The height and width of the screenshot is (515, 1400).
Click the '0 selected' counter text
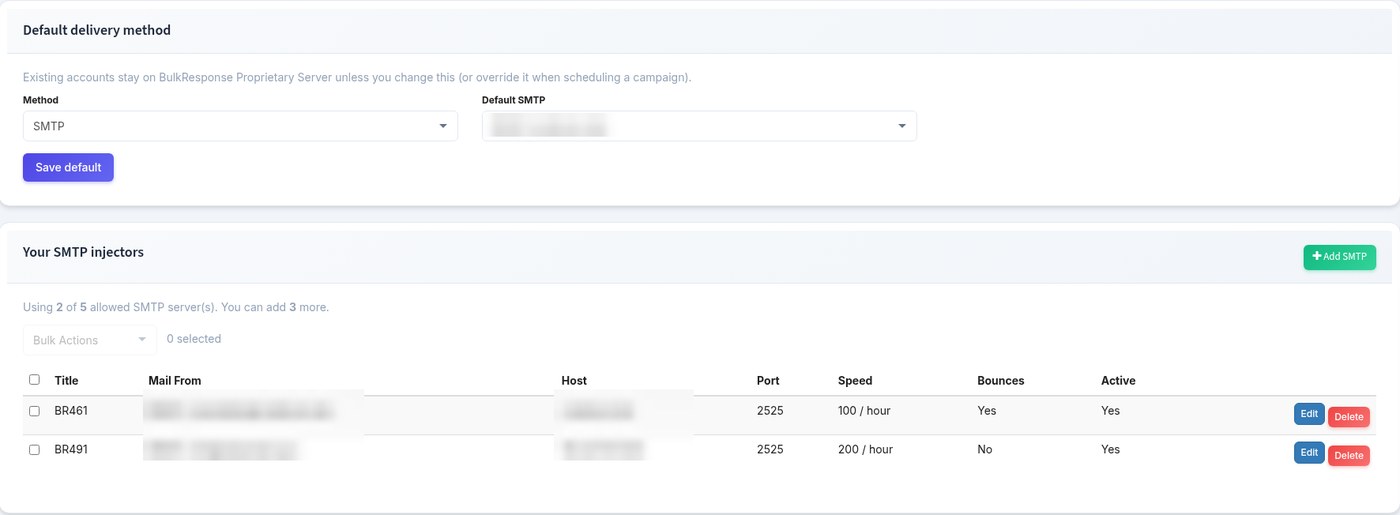pos(194,339)
